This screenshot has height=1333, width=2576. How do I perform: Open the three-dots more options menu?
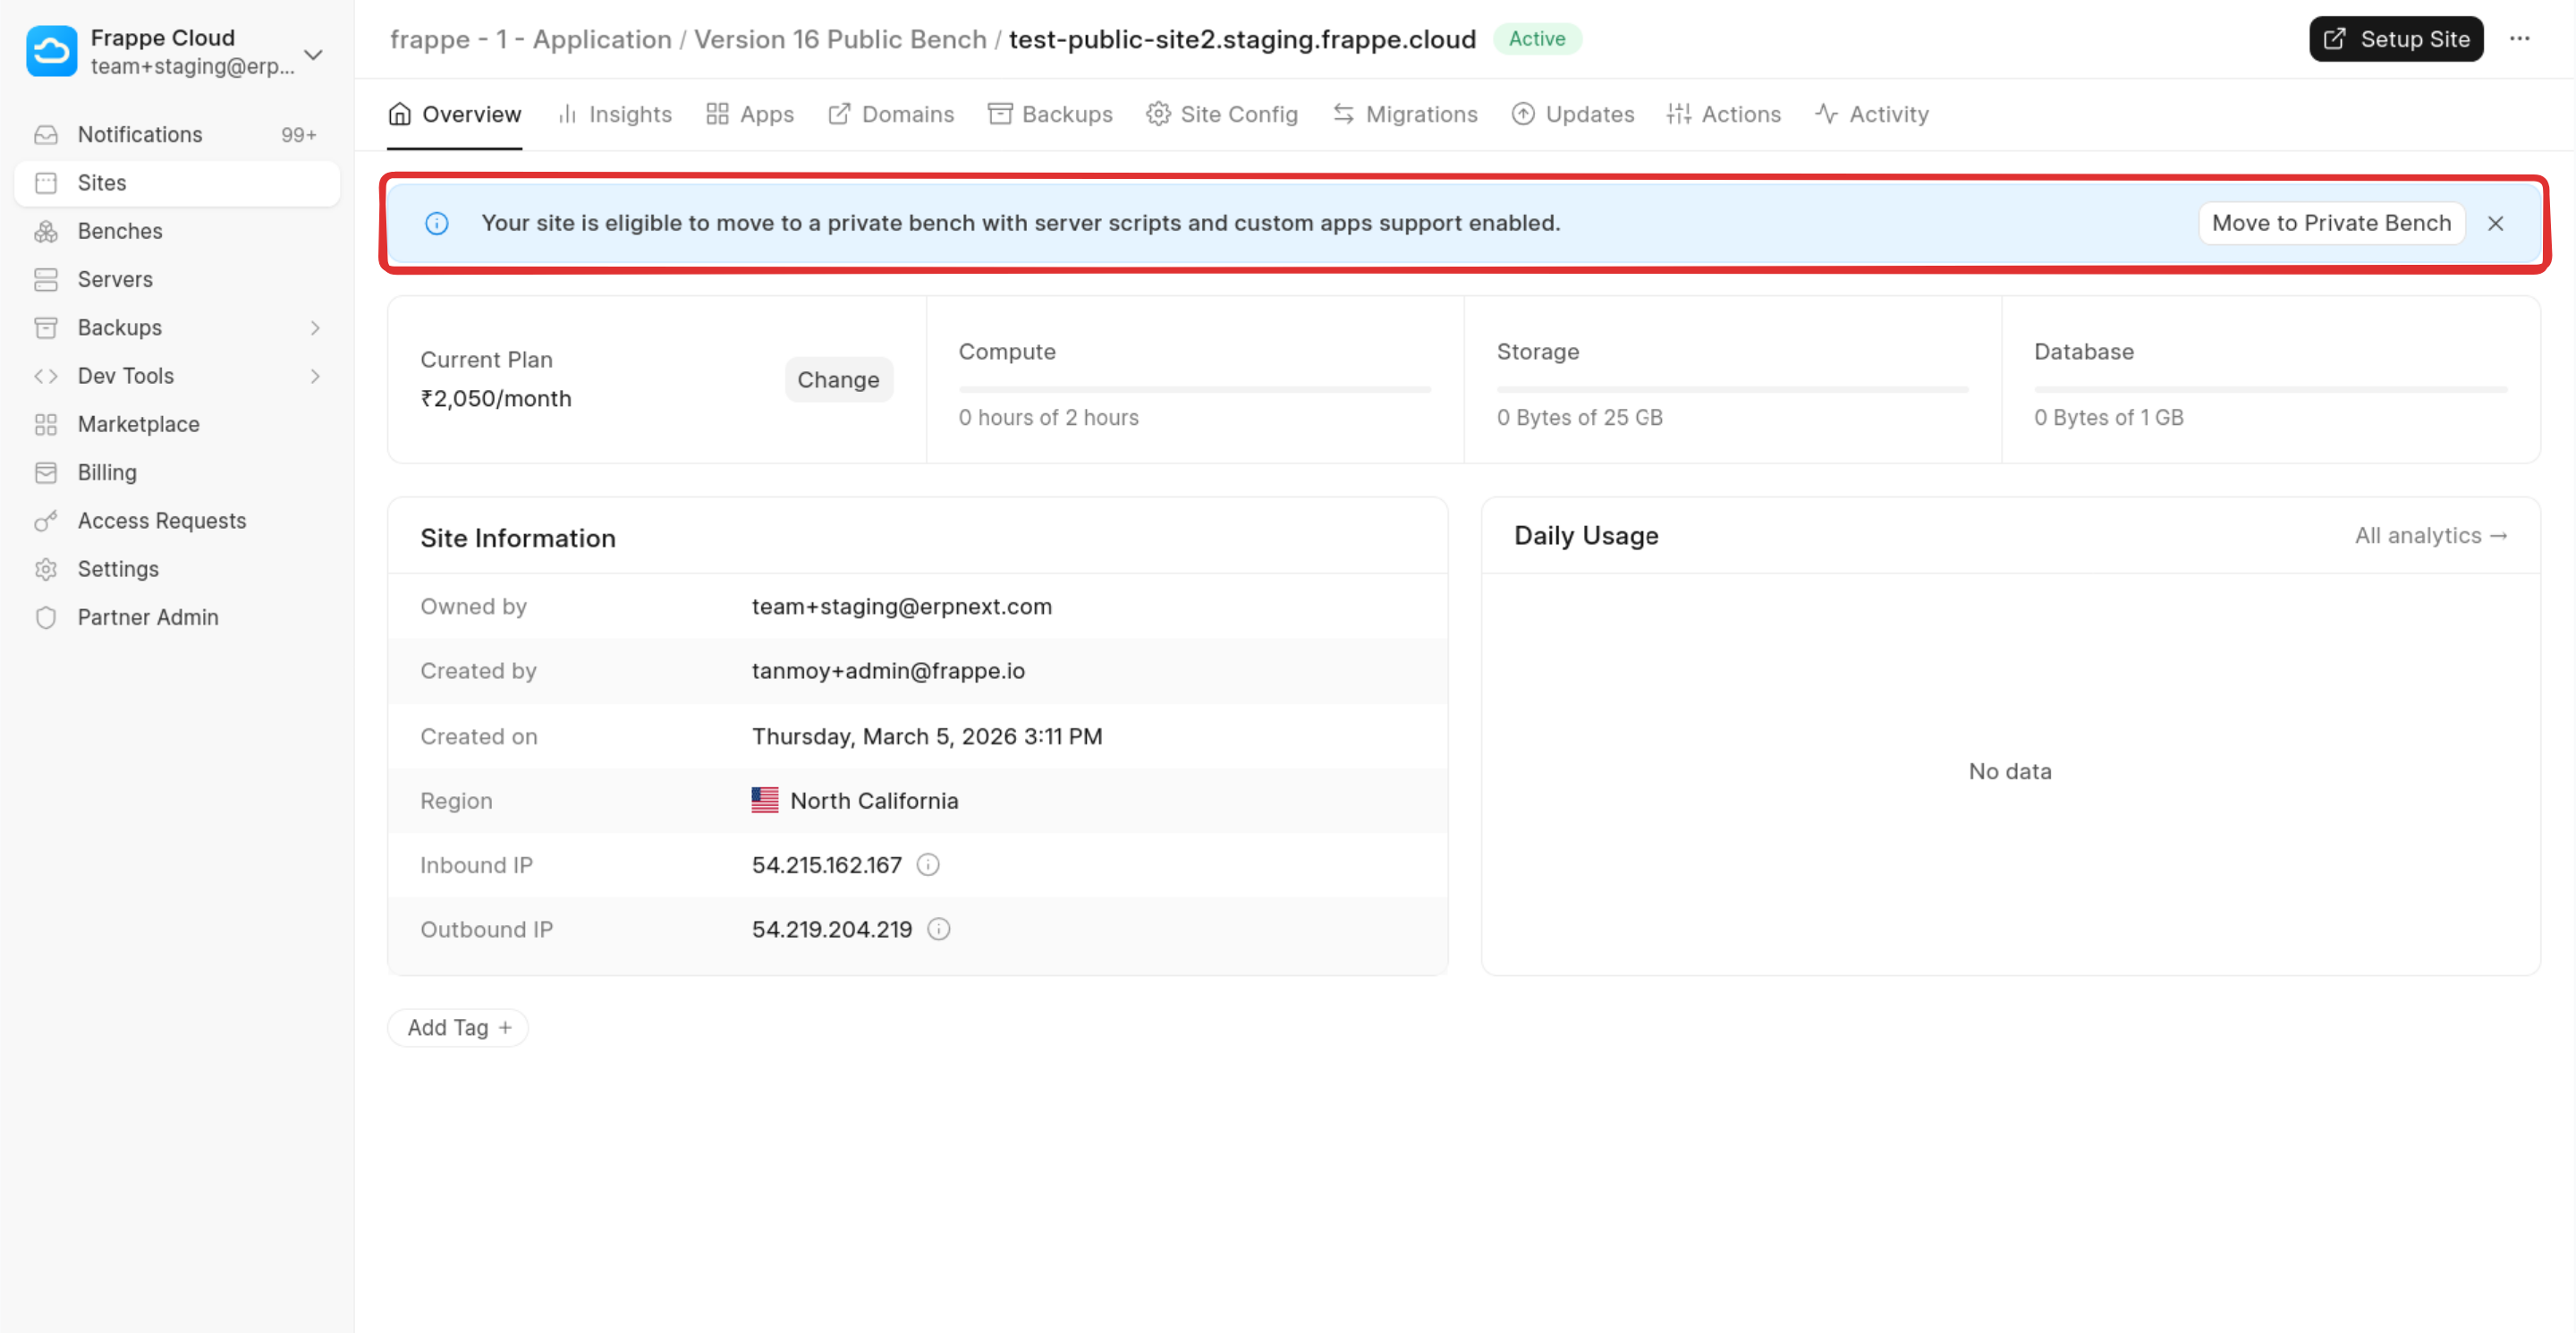point(2519,38)
